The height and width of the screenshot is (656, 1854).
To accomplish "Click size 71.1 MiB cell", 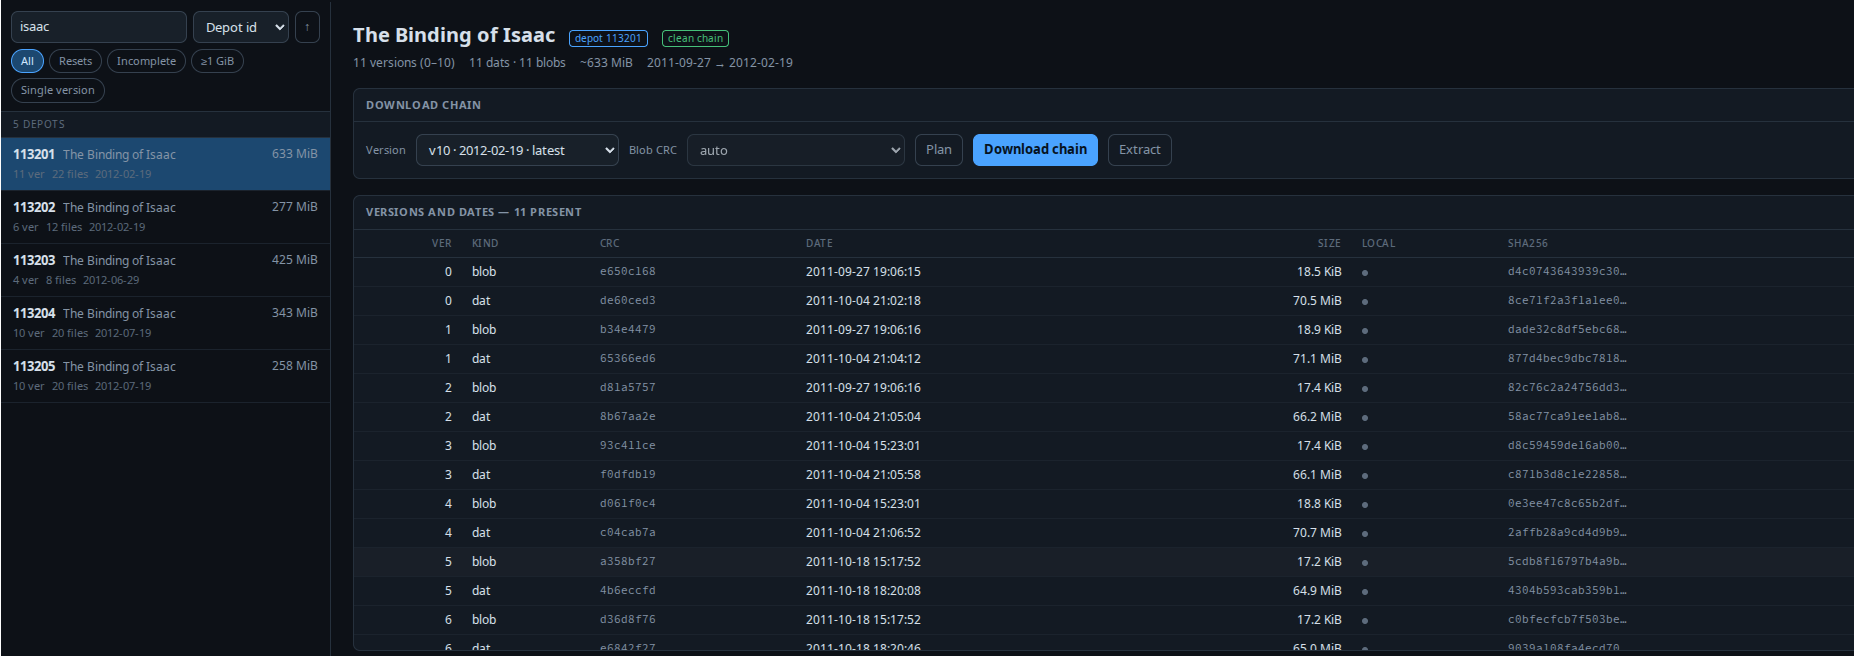I will (1317, 359).
